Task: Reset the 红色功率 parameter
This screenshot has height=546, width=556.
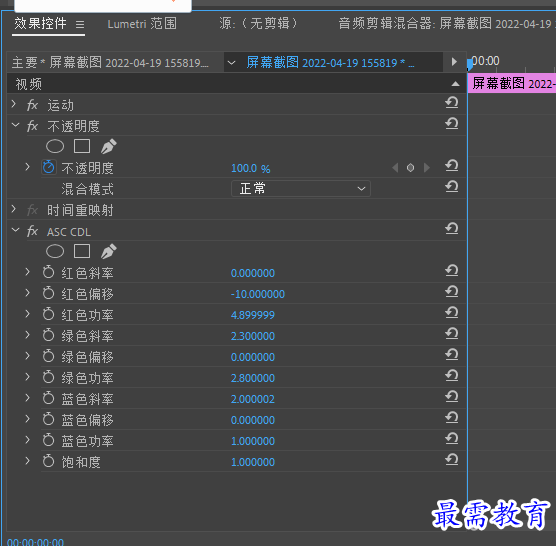Action: (451, 313)
